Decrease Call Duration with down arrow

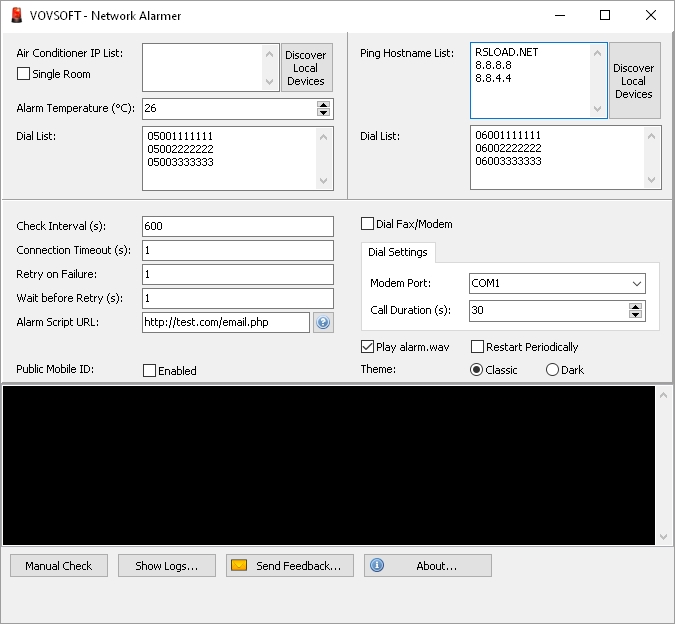click(635, 315)
